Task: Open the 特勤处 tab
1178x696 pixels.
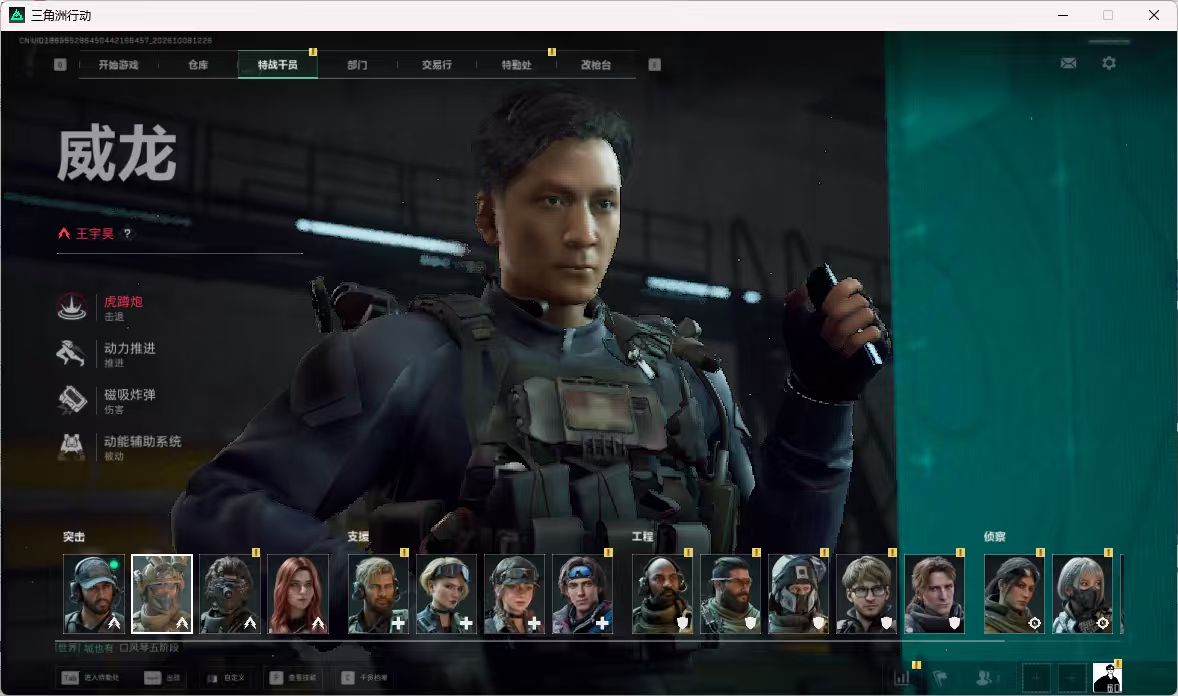Action: point(517,65)
